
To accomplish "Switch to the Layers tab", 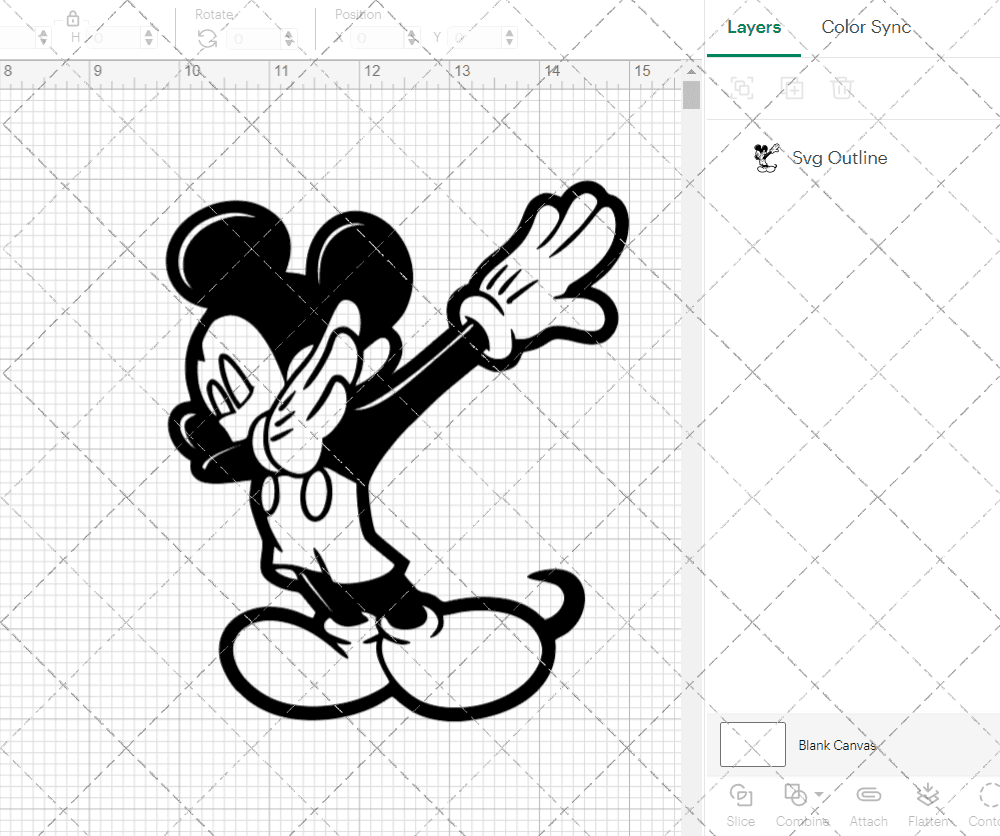I will (754, 27).
